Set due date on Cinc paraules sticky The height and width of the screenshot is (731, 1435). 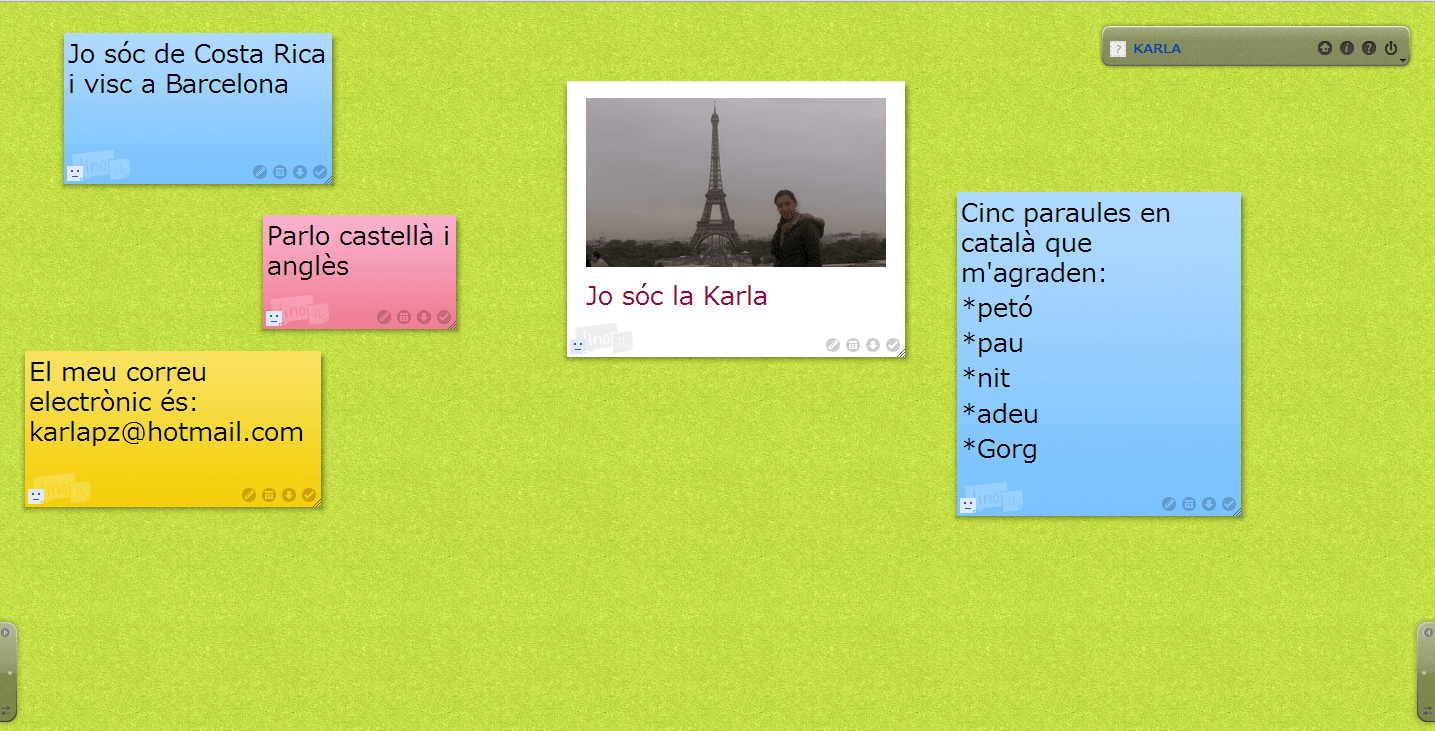tap(1189, 504)
